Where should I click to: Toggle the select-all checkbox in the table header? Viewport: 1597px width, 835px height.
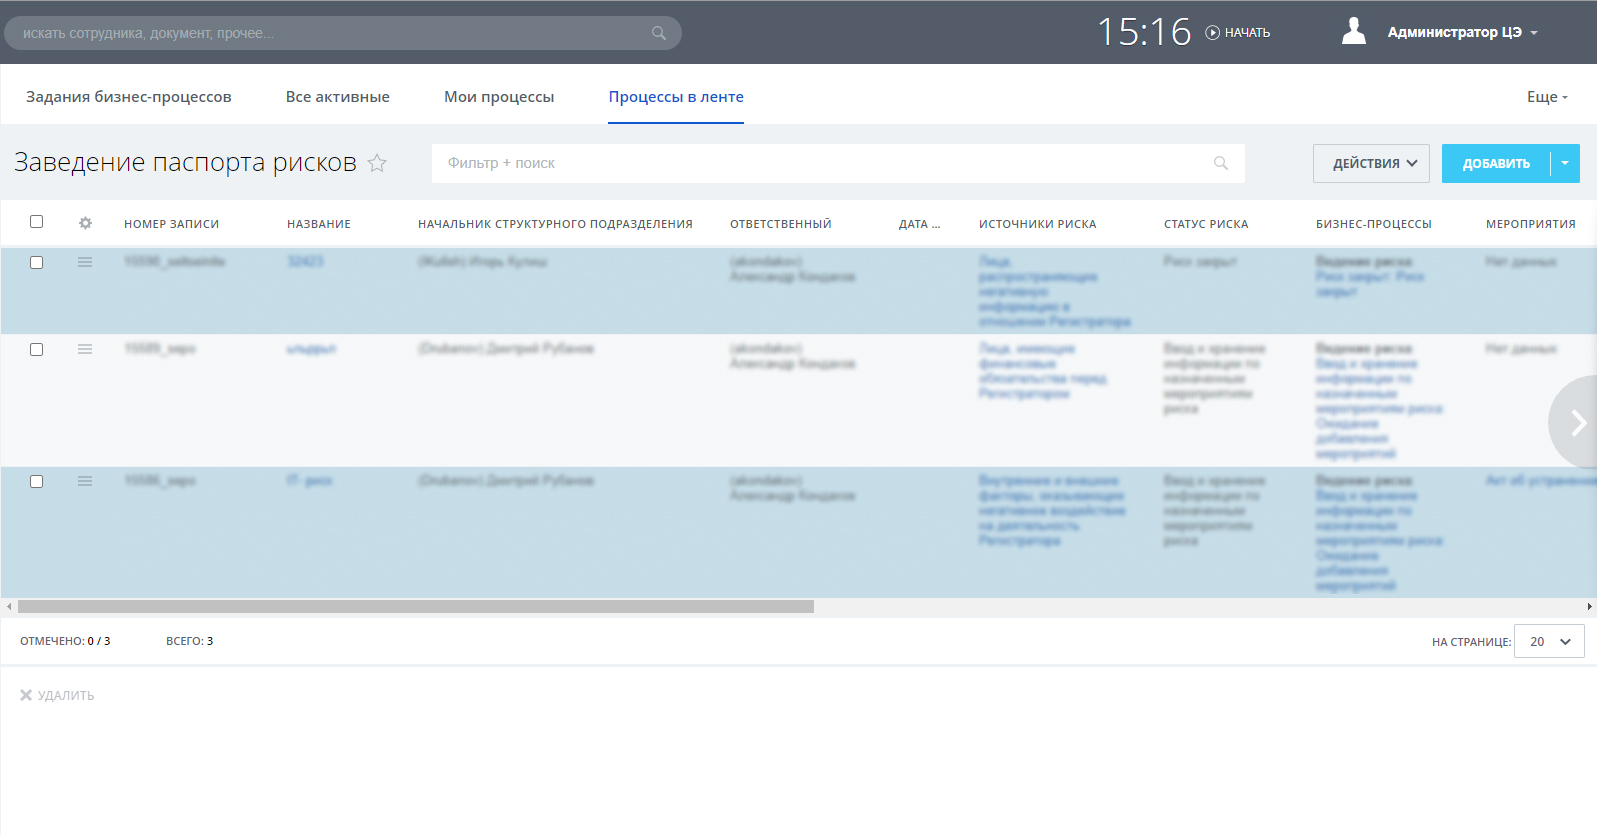pos(37,222)
